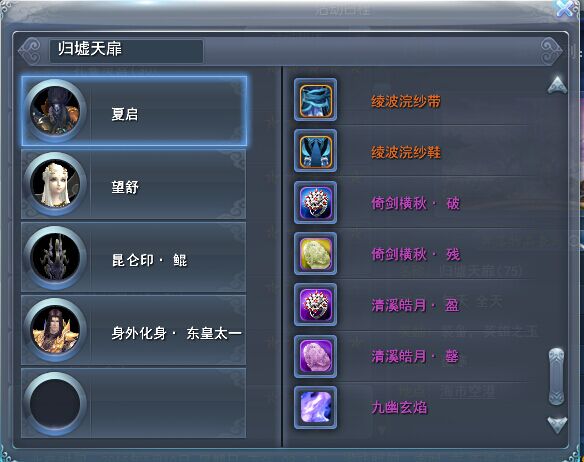584x462 pixels.
Task: Select the 望舒 boss portrait
Action: tap(55, 184)
